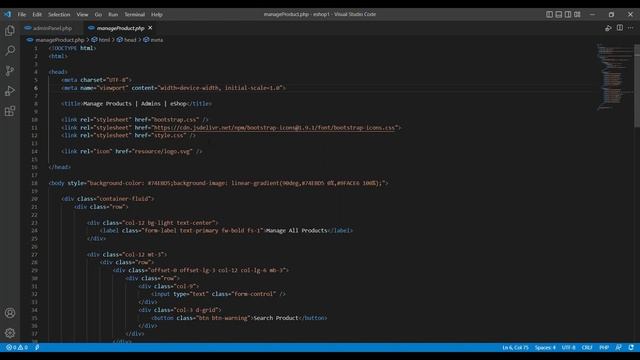This screenshot has height=360, width=640.
Task: Click the status bar icon right of warnings count
Action: [37, 347]
